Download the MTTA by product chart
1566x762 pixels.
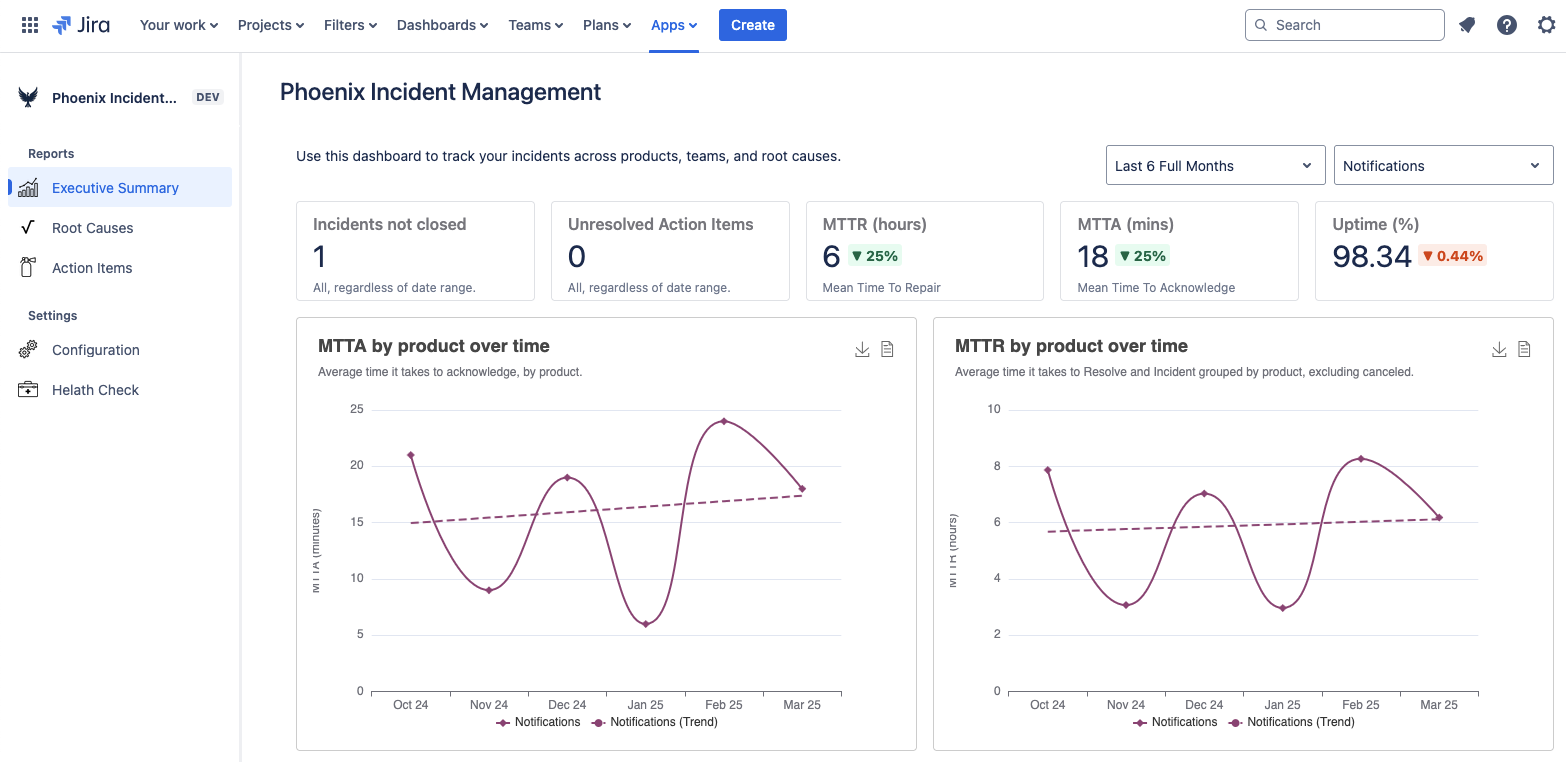tap(862, 349)
